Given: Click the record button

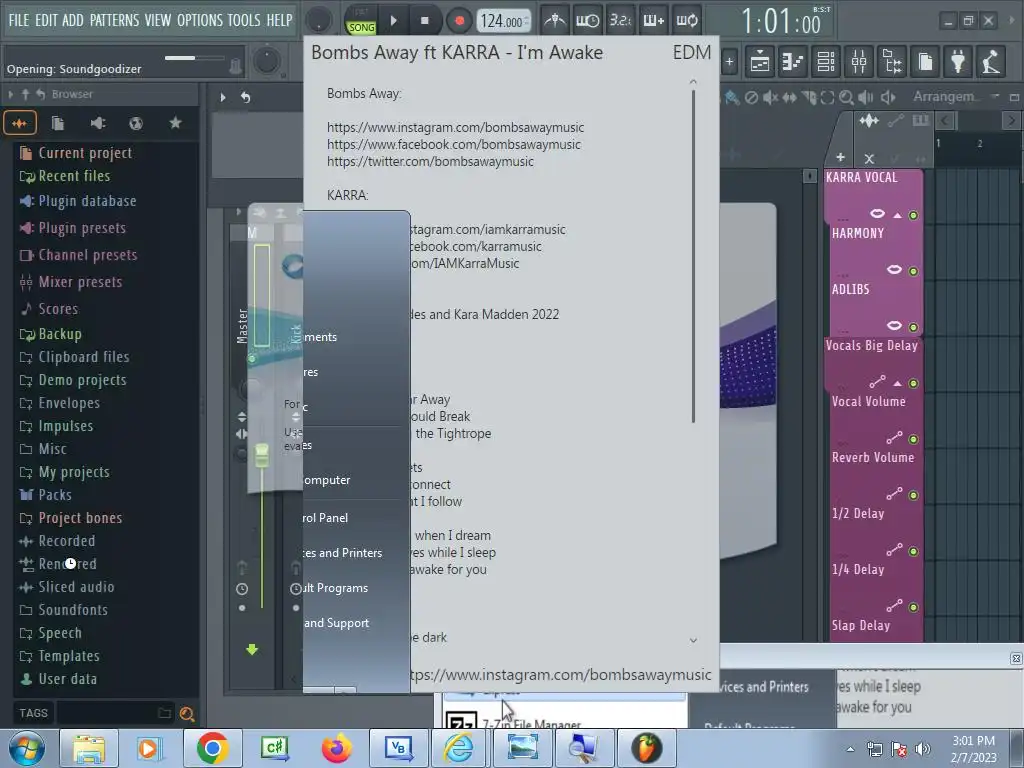Looking at the screenshot, I should tap(459, 21).
